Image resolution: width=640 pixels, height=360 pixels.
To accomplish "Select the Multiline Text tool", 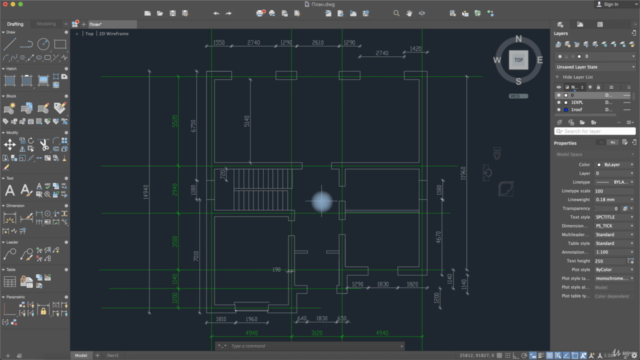I will click(x=10, y=190).
